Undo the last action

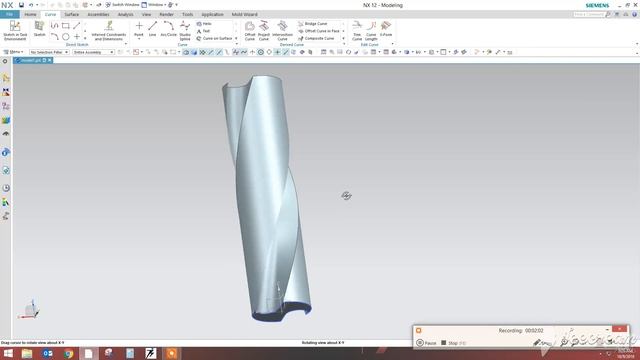[x=31, y=5]
